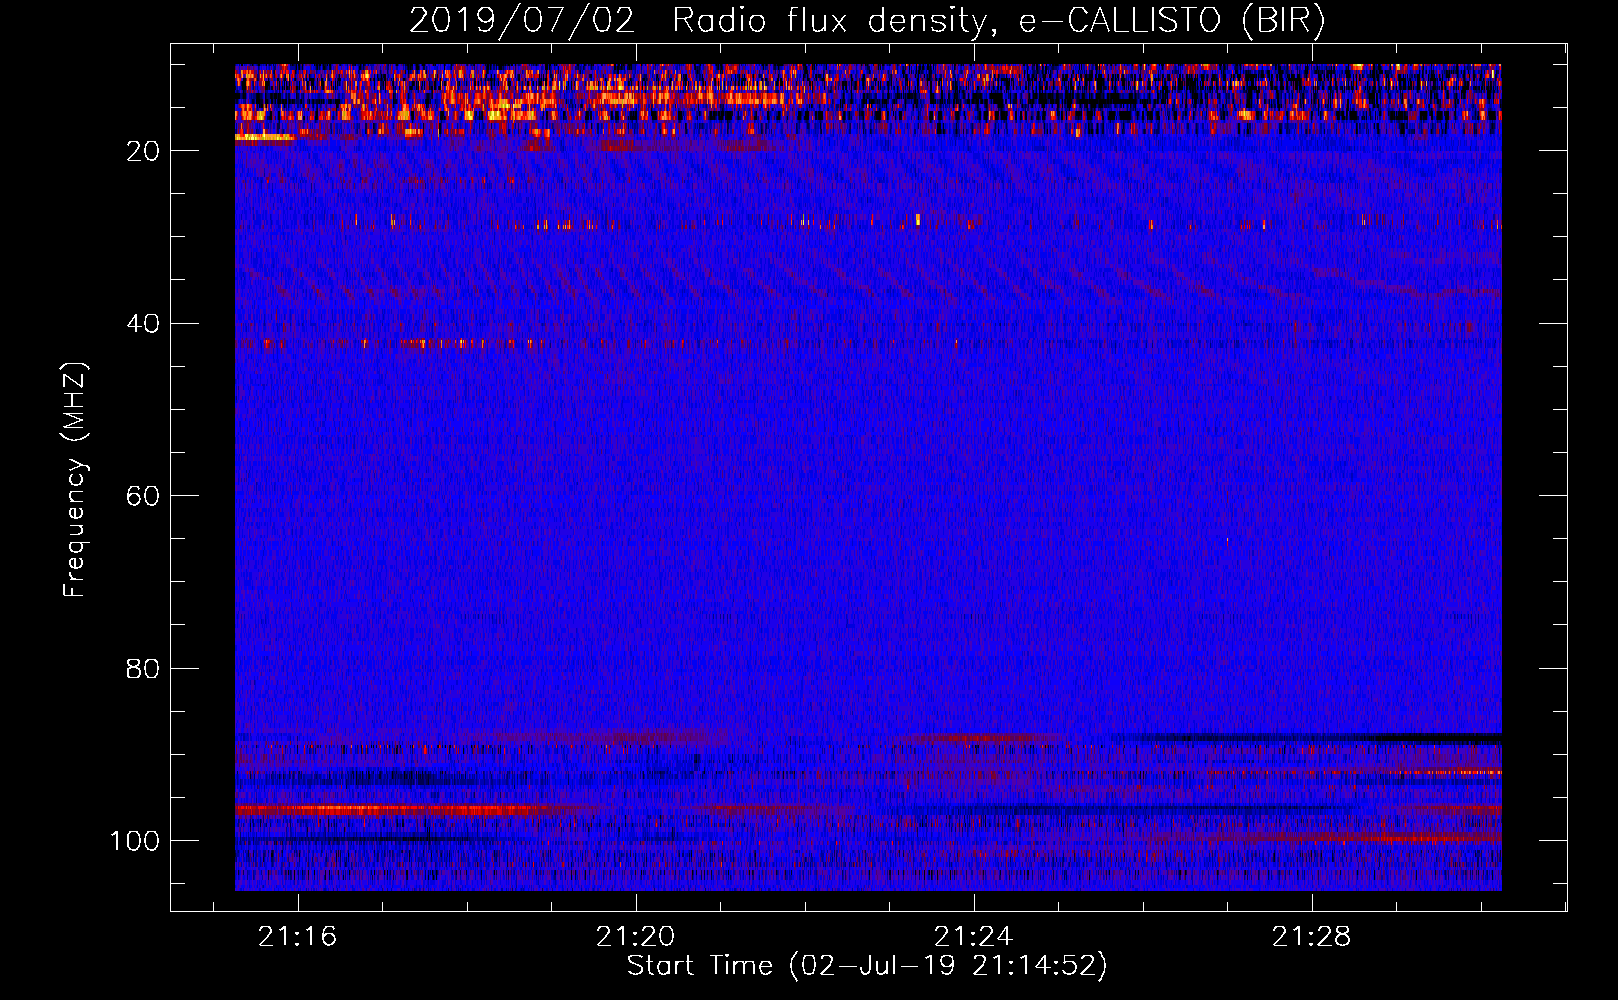
Task: Click the 'Frequency (MHZ)' y-axis label
Action: coord(75,479)
